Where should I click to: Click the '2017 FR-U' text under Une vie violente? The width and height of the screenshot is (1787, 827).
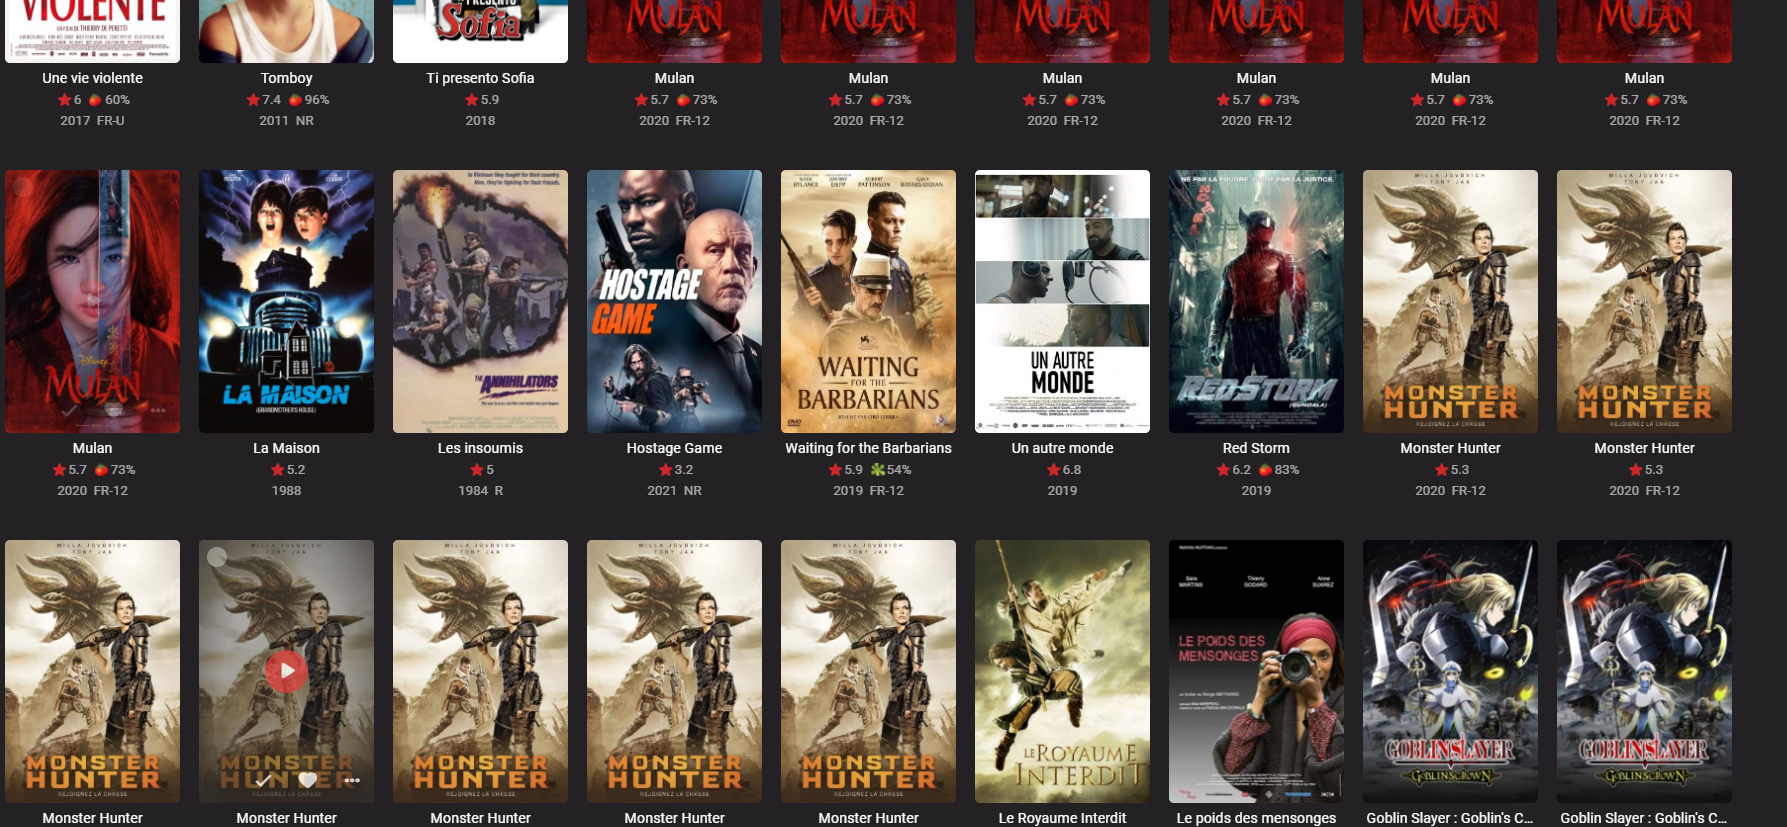(92, 121)
